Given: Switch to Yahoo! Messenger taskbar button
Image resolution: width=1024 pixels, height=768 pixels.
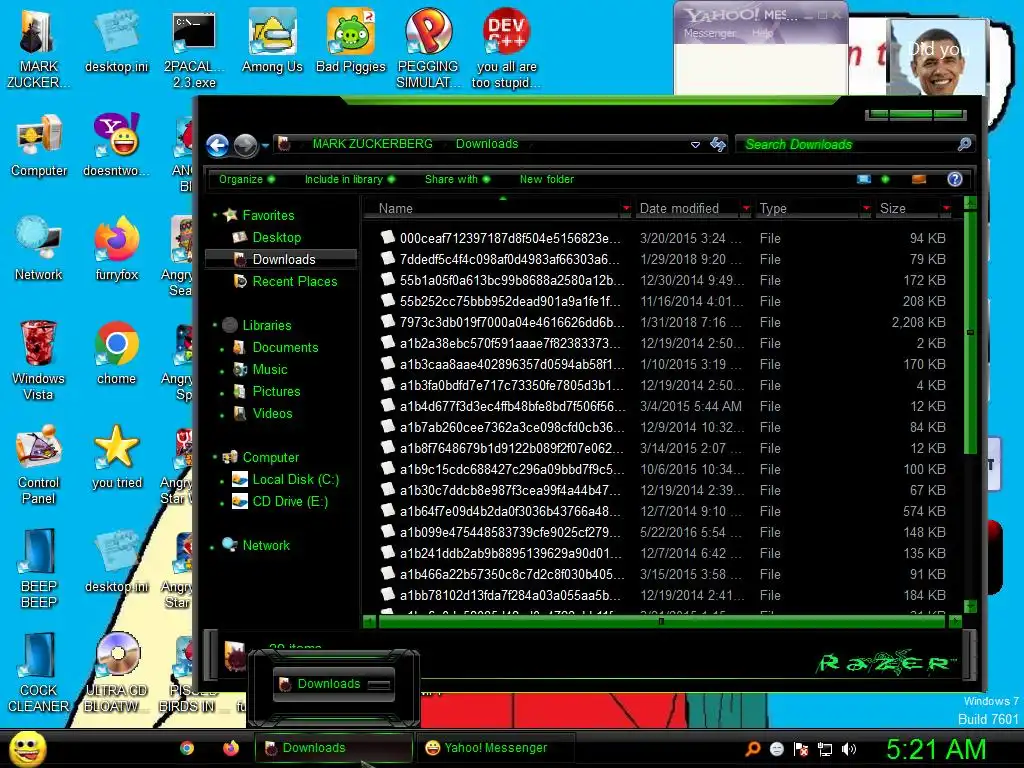Looking at the screenshot, I should click(496, 748).
